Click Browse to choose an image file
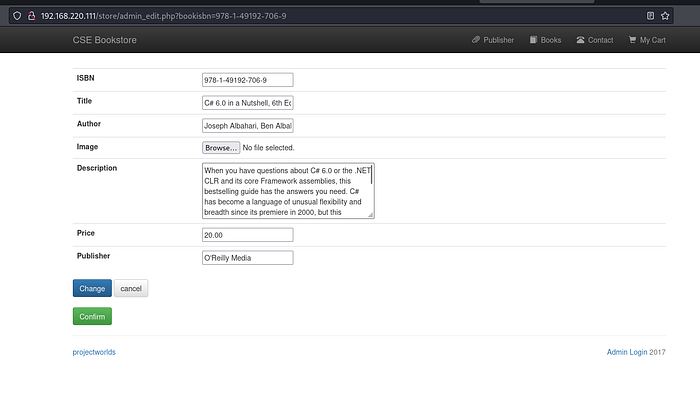The height and width of the screenshot is (400, 700). (x=220, y=148)
